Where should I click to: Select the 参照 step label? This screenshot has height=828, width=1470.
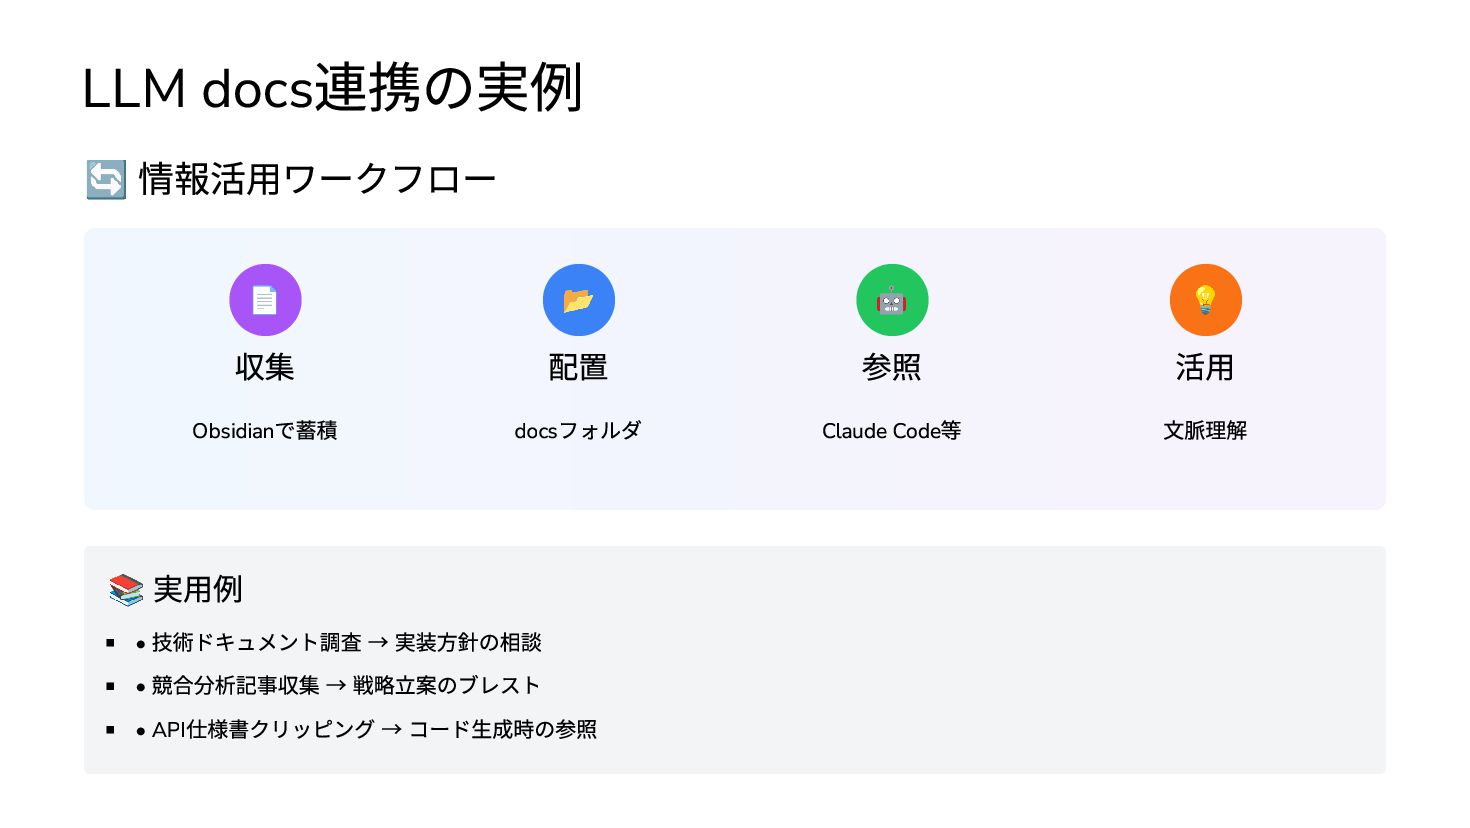[x=892, y=367]
